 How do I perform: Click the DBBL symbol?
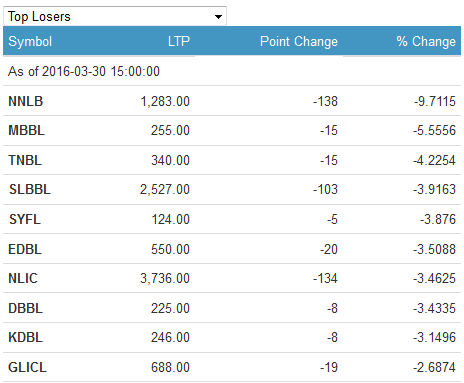pos(26,308)
